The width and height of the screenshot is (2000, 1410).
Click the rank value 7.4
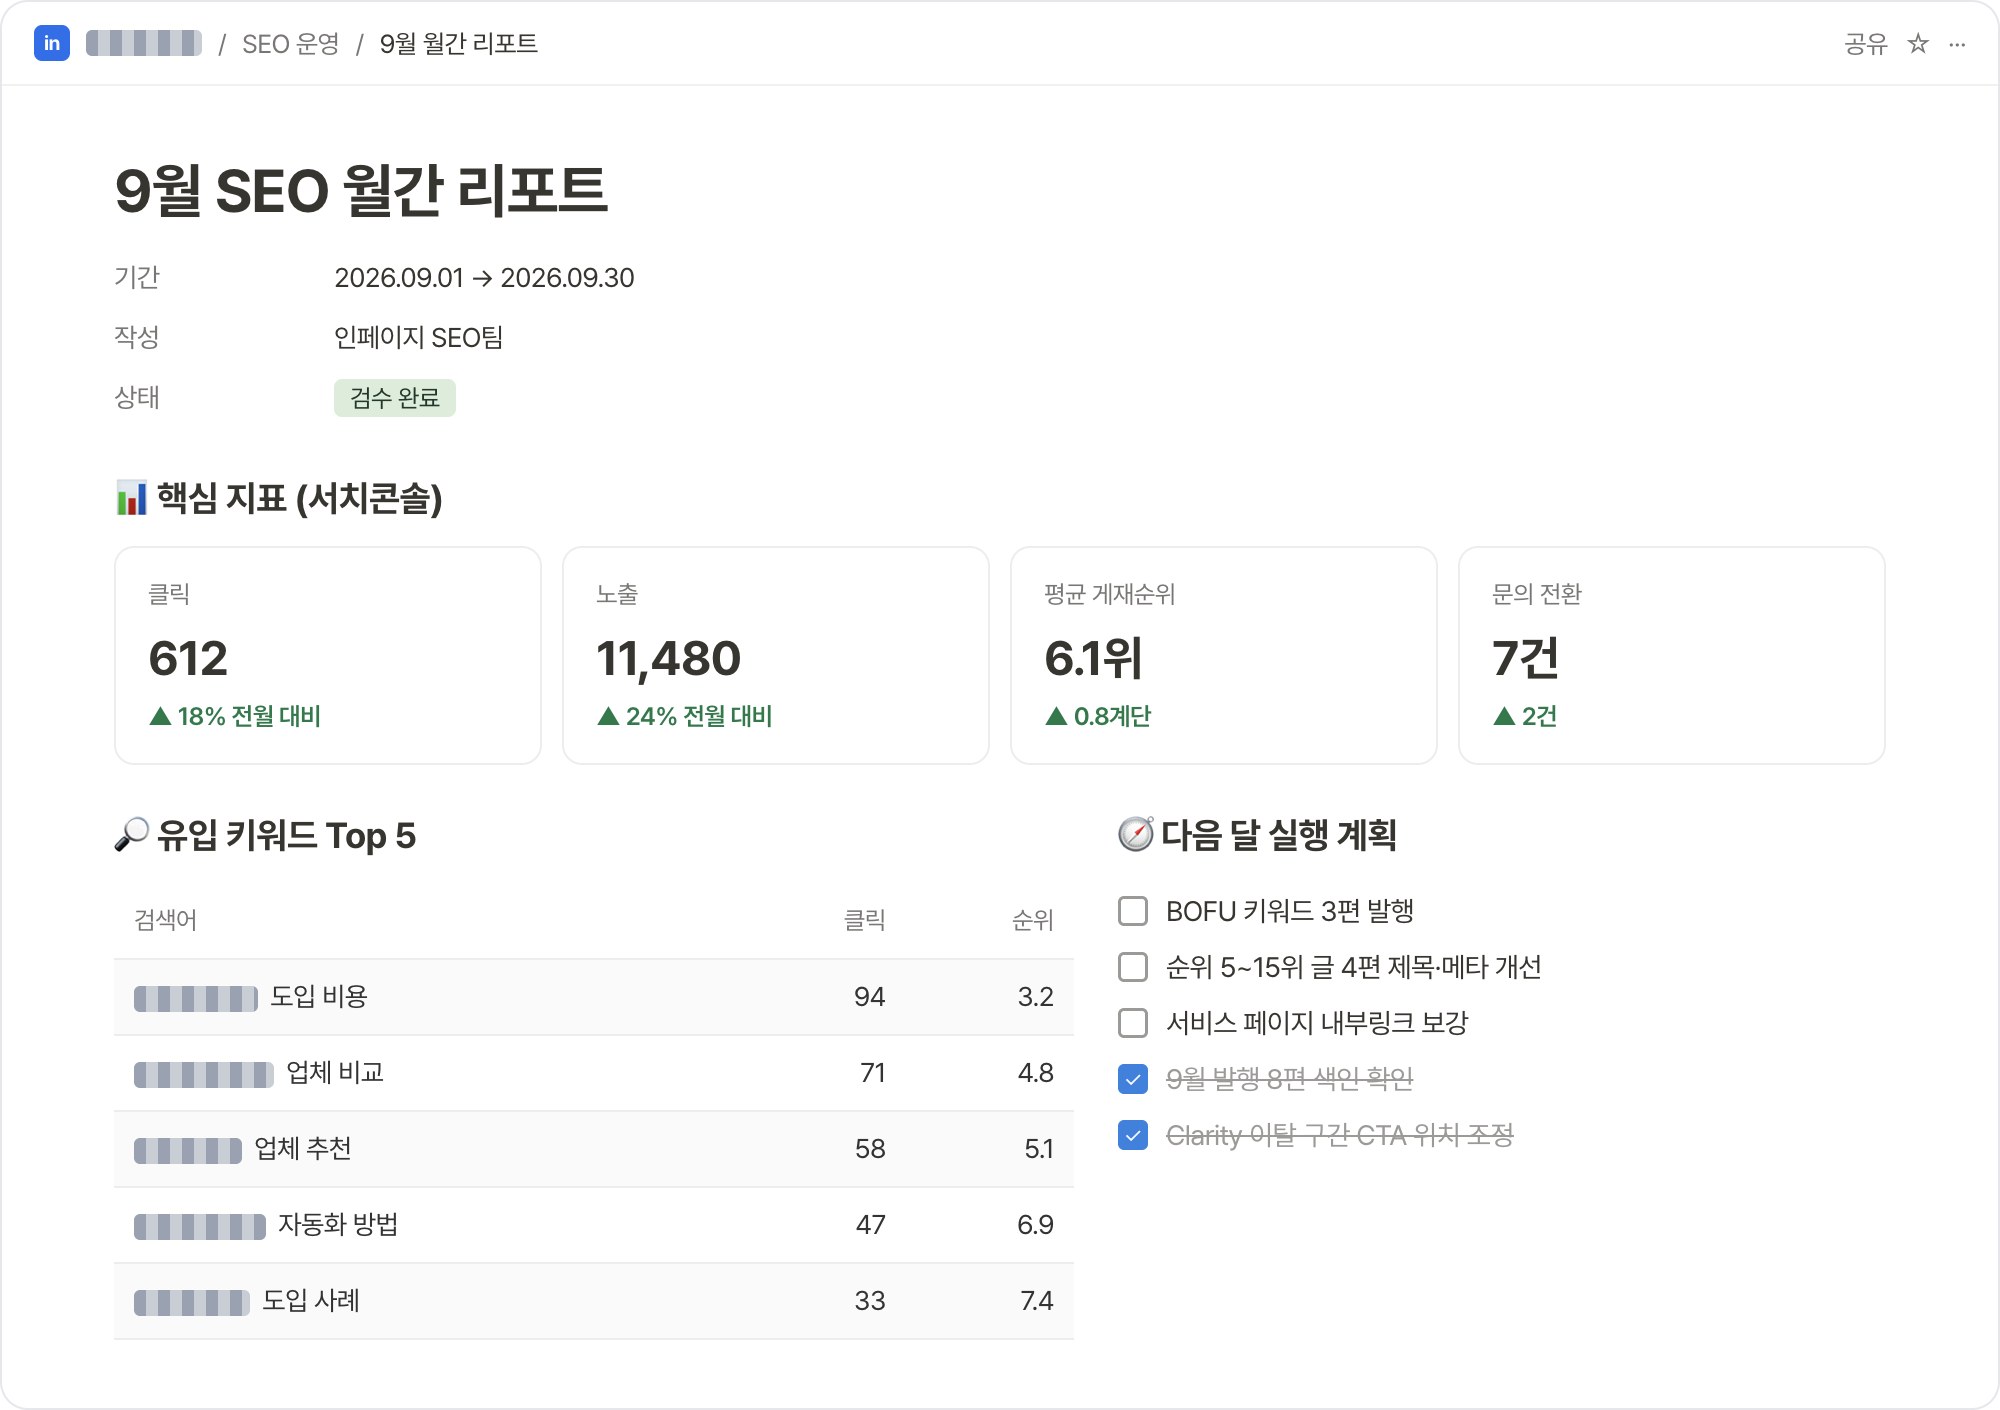1036,1301
